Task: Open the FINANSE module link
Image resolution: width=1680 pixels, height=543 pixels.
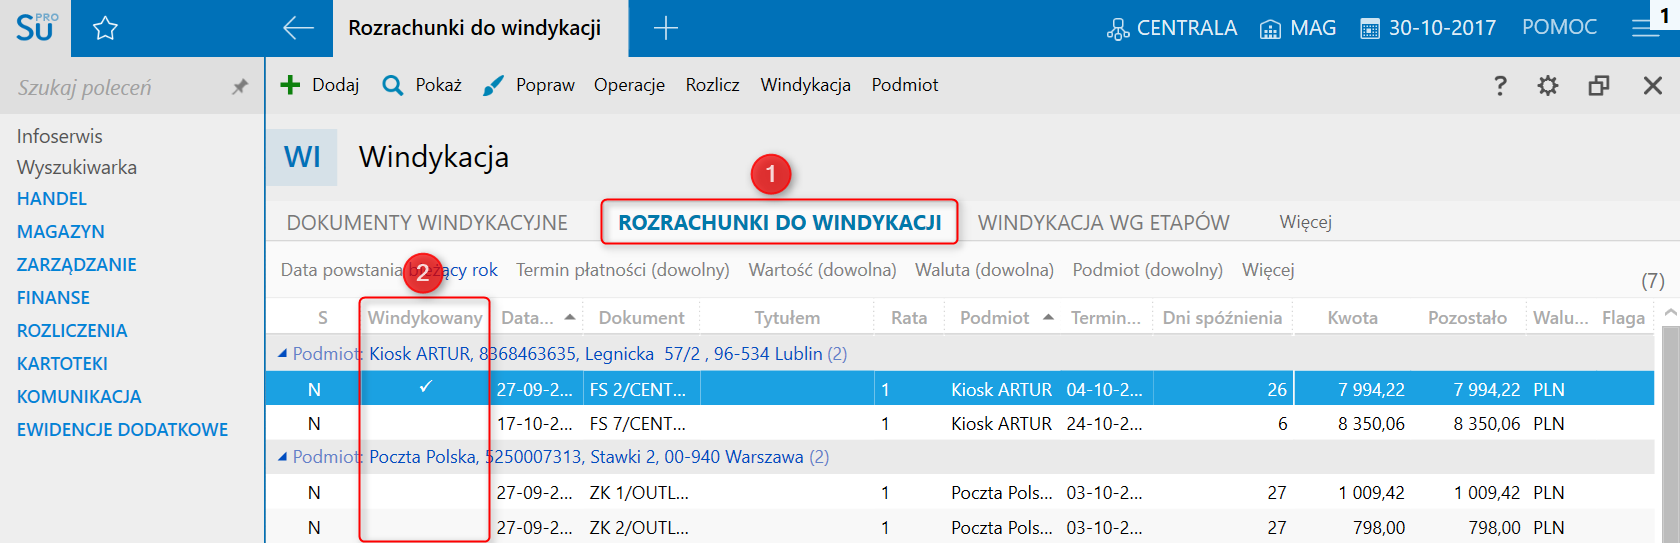Action: point(53,298)
